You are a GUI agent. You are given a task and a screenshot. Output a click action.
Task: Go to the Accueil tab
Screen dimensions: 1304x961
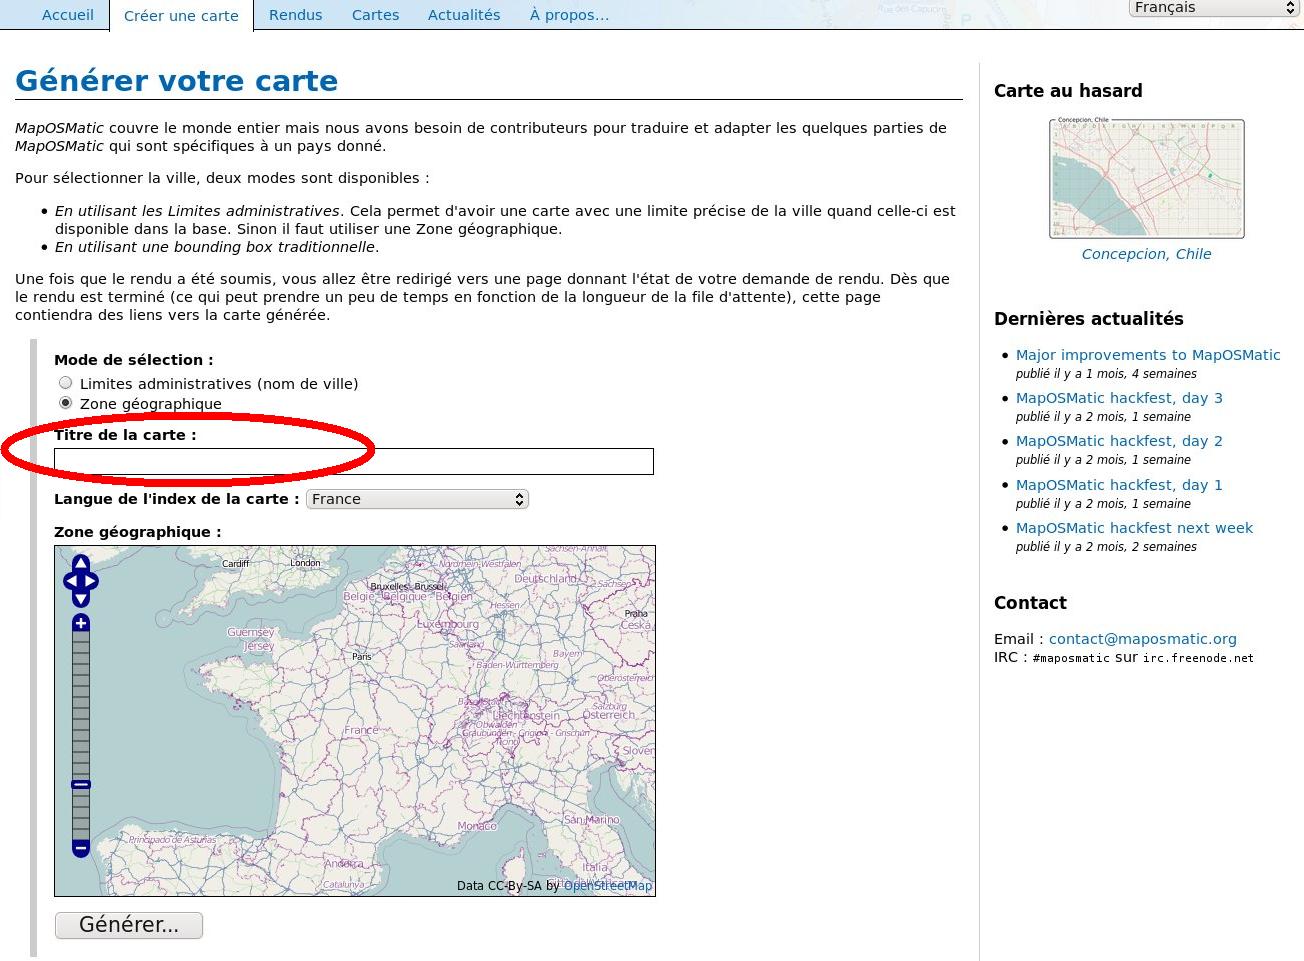pos(68,15)
